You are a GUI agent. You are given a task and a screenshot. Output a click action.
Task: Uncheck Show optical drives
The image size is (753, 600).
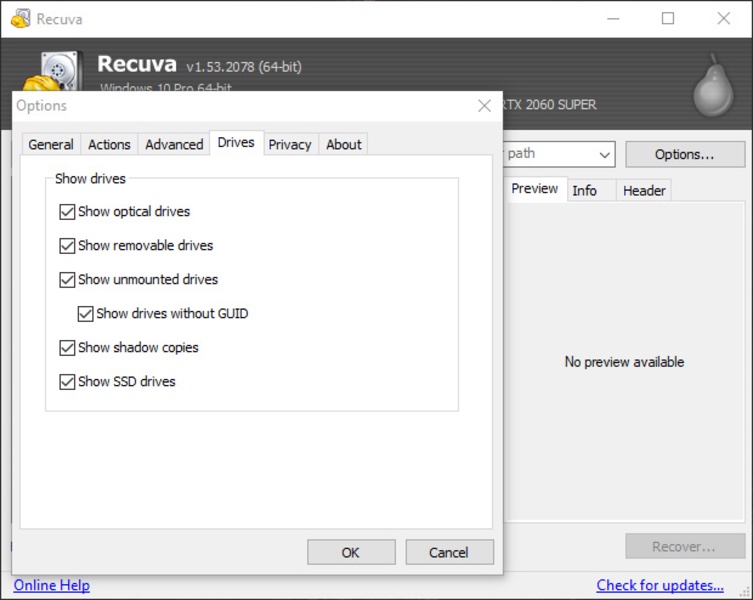[x=68, y=212]
